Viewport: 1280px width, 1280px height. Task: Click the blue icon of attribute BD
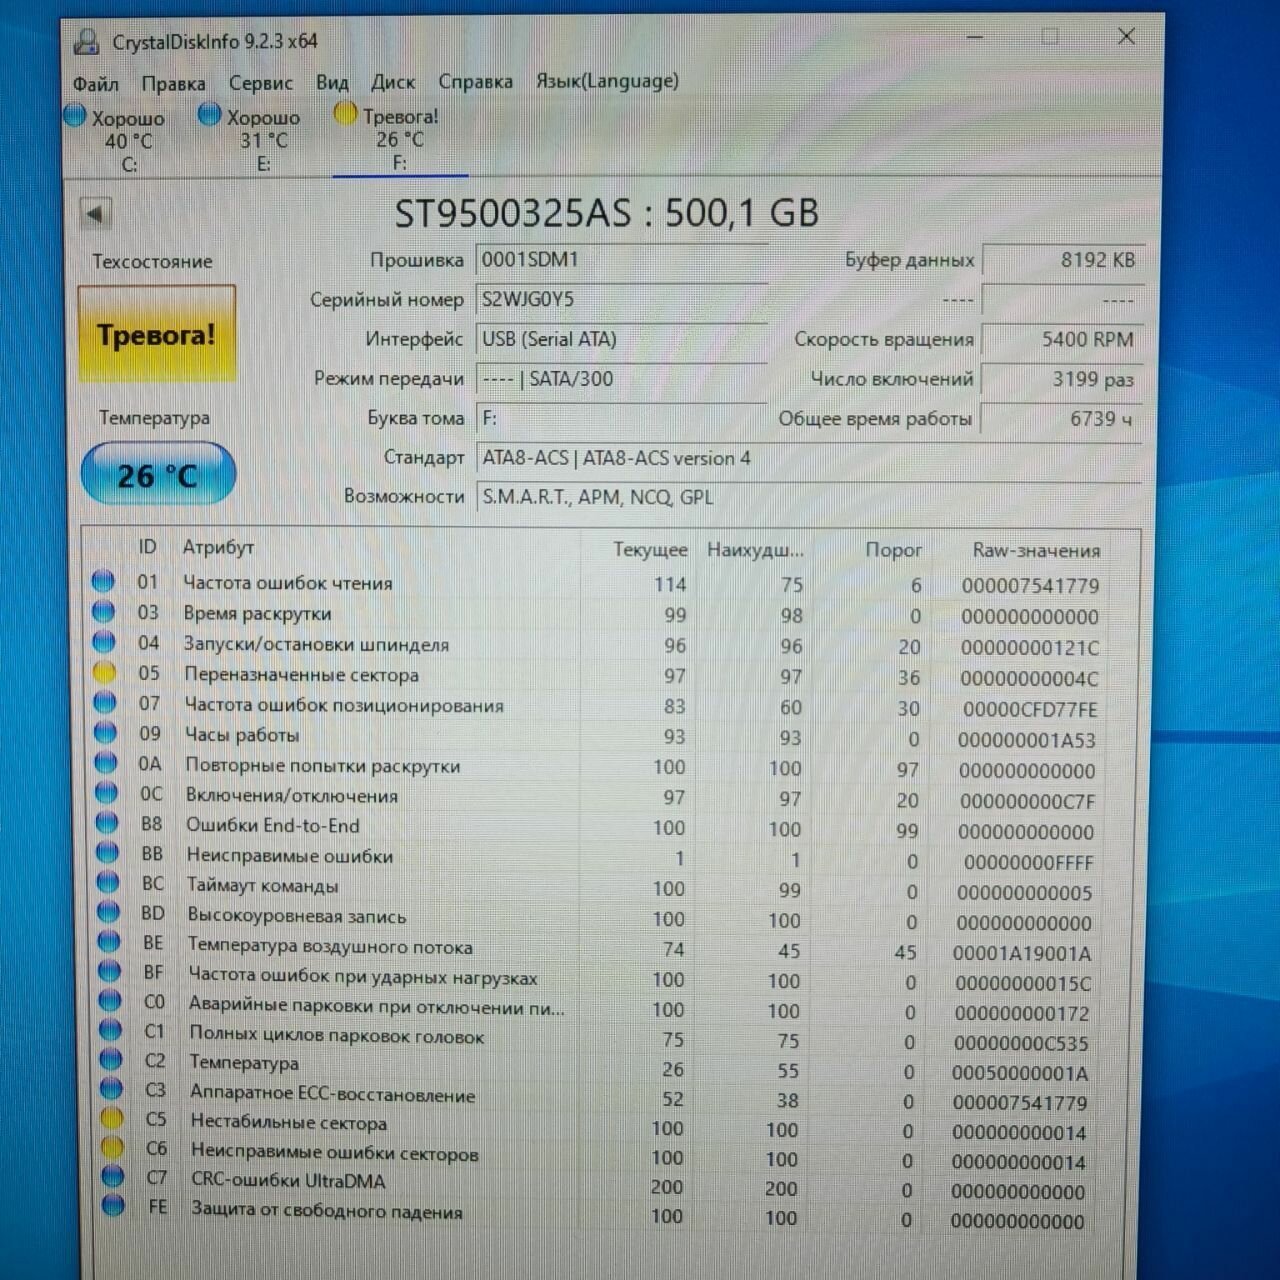pos(108,912)
